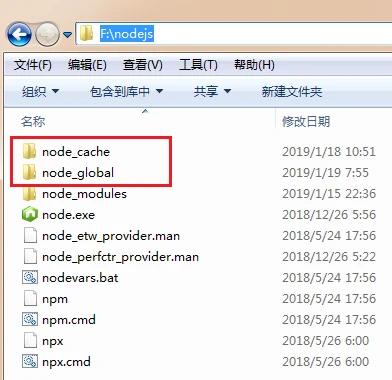
Task: Click the date 2019/1/15 22:36
Action: point(329,194)
